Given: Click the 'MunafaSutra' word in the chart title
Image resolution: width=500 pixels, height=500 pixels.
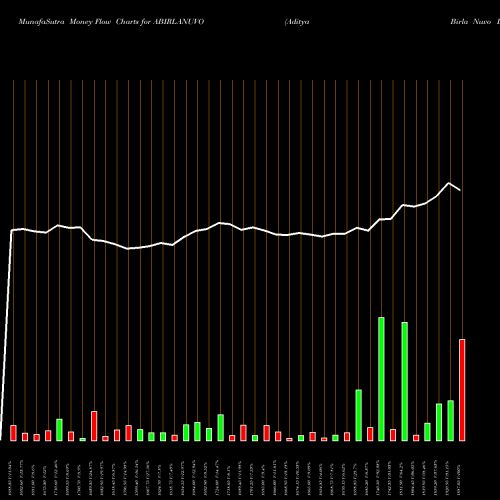Looking at the screenshot, I should click(x=41, y=22).
